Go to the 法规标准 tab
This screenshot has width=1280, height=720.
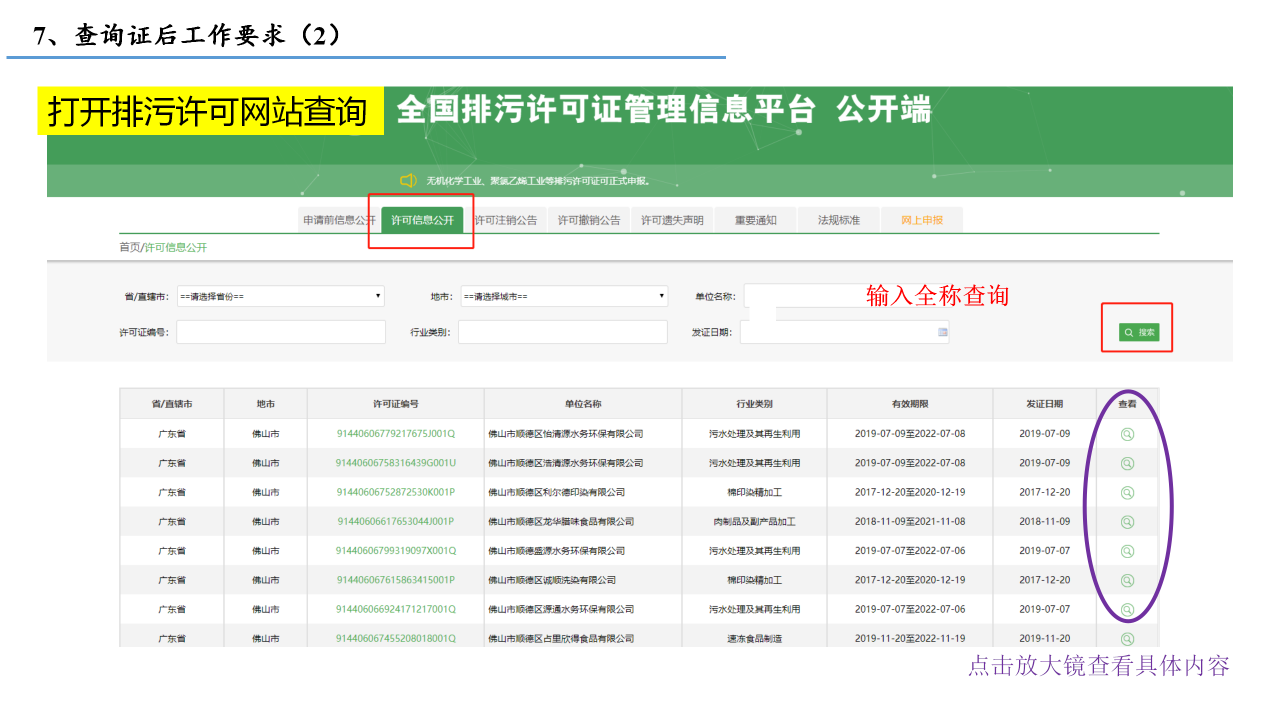(x=838, y=220)
